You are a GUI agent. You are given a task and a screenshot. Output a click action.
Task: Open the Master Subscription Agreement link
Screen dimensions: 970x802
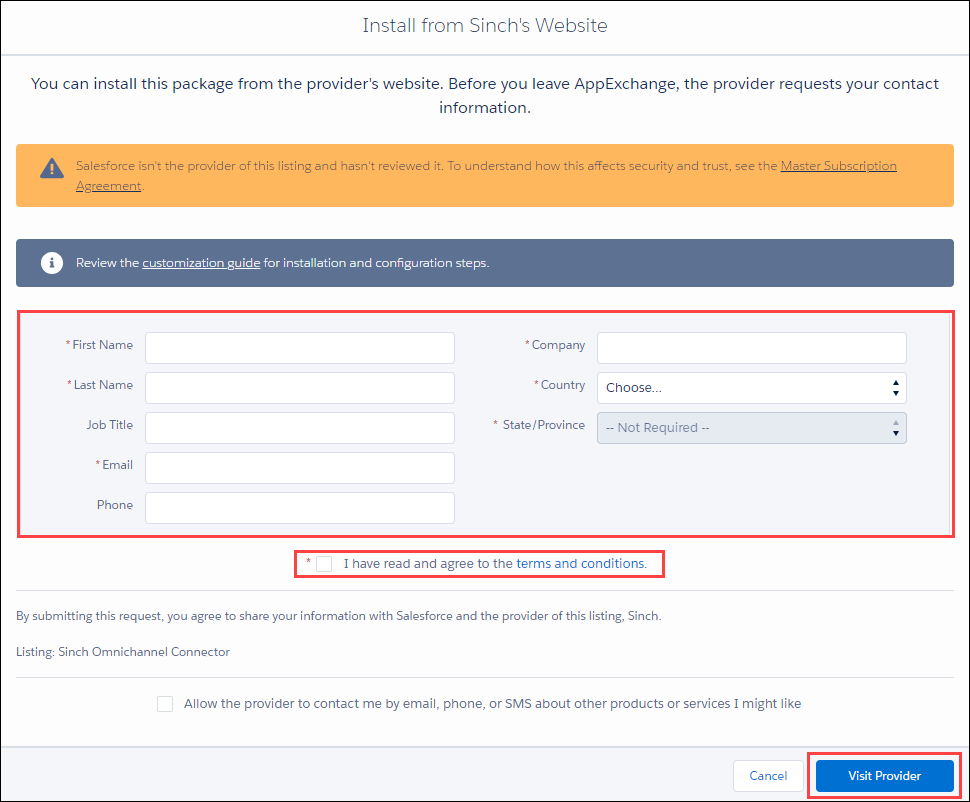838,165
